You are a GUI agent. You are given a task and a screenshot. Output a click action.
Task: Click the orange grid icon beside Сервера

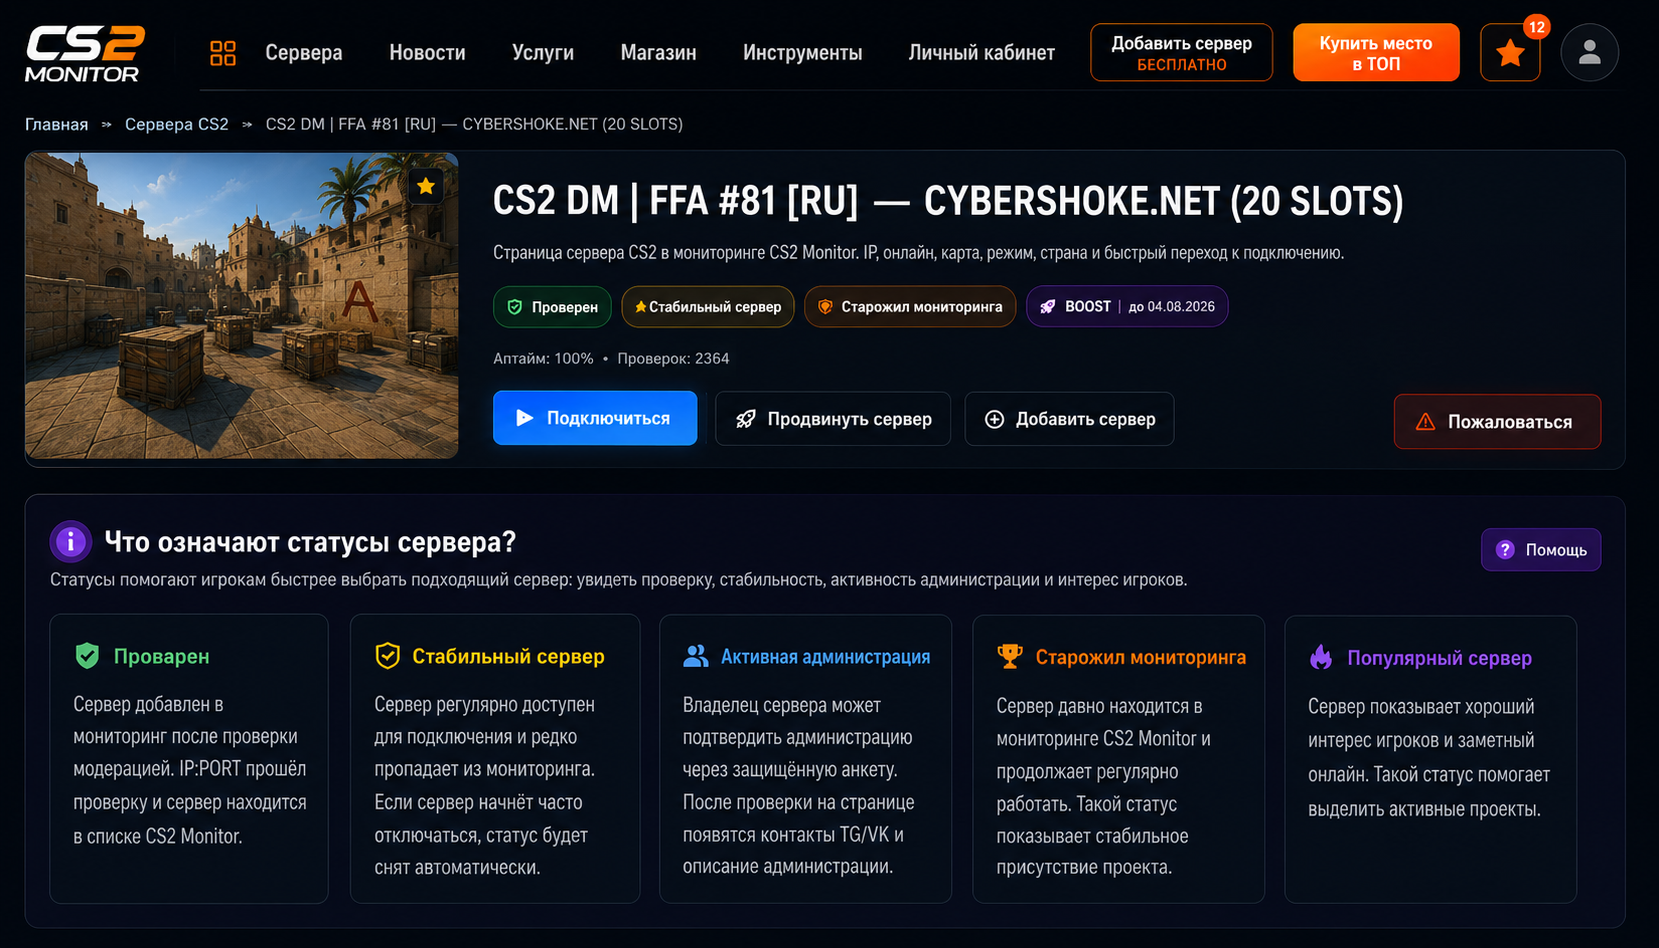[x=223, y=53]
